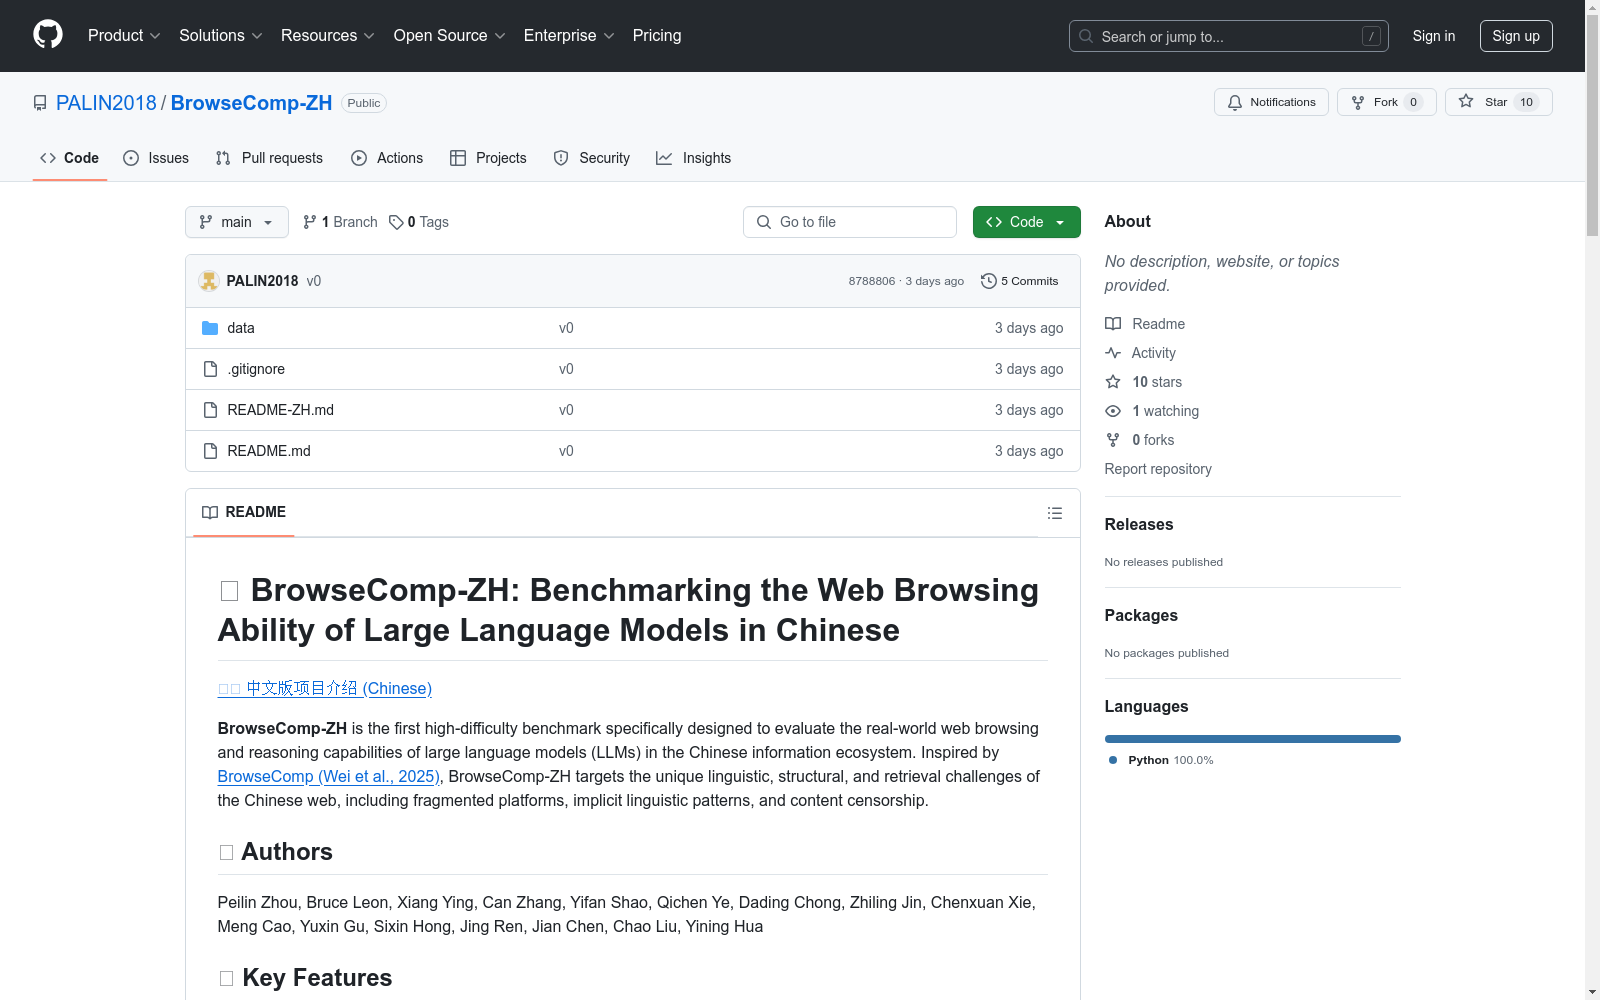The height and width of the screenshot is (1000, 1600).
Task: Star the BrowseComp-ZH repository
Action: [1498, 102]
